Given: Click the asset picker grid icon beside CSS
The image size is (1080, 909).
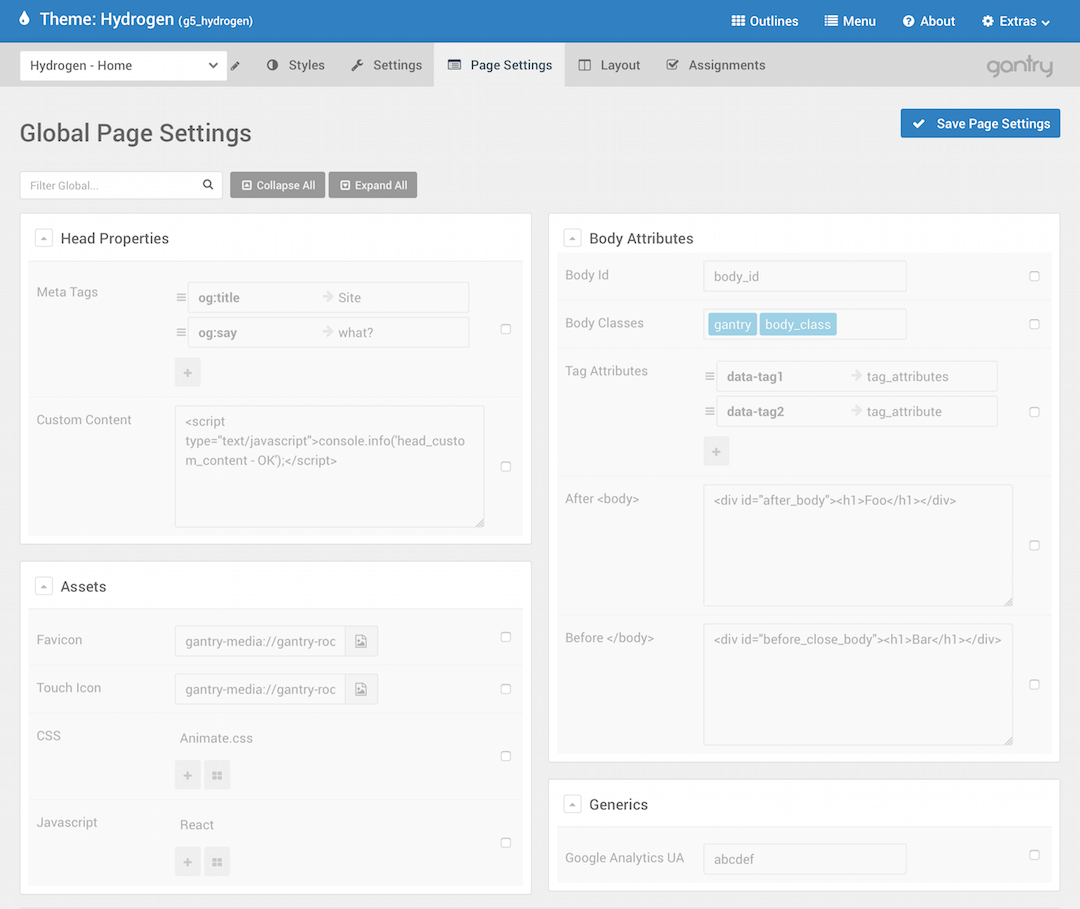Looking at the screenshot, I should tap(217, 775).
